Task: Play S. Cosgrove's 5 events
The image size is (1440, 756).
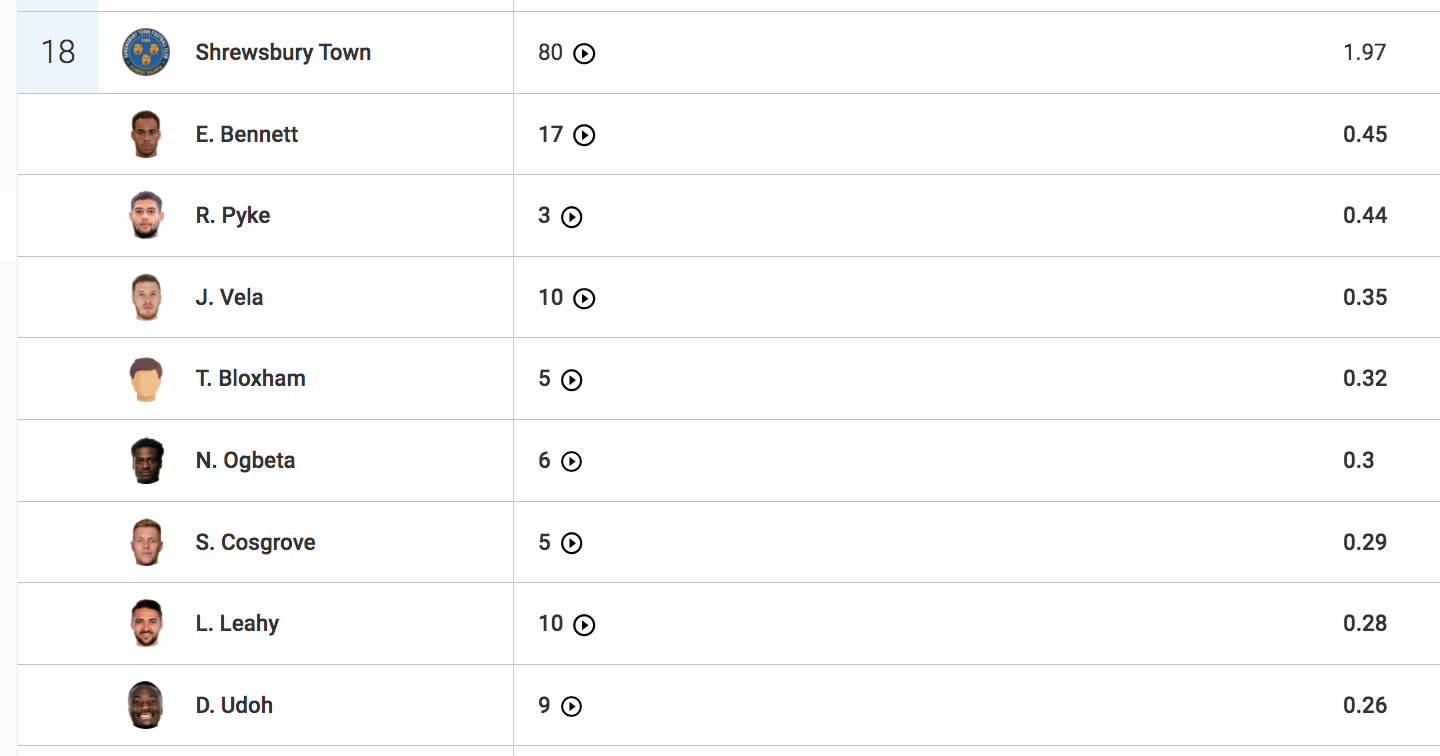Action: click(571, 543)
